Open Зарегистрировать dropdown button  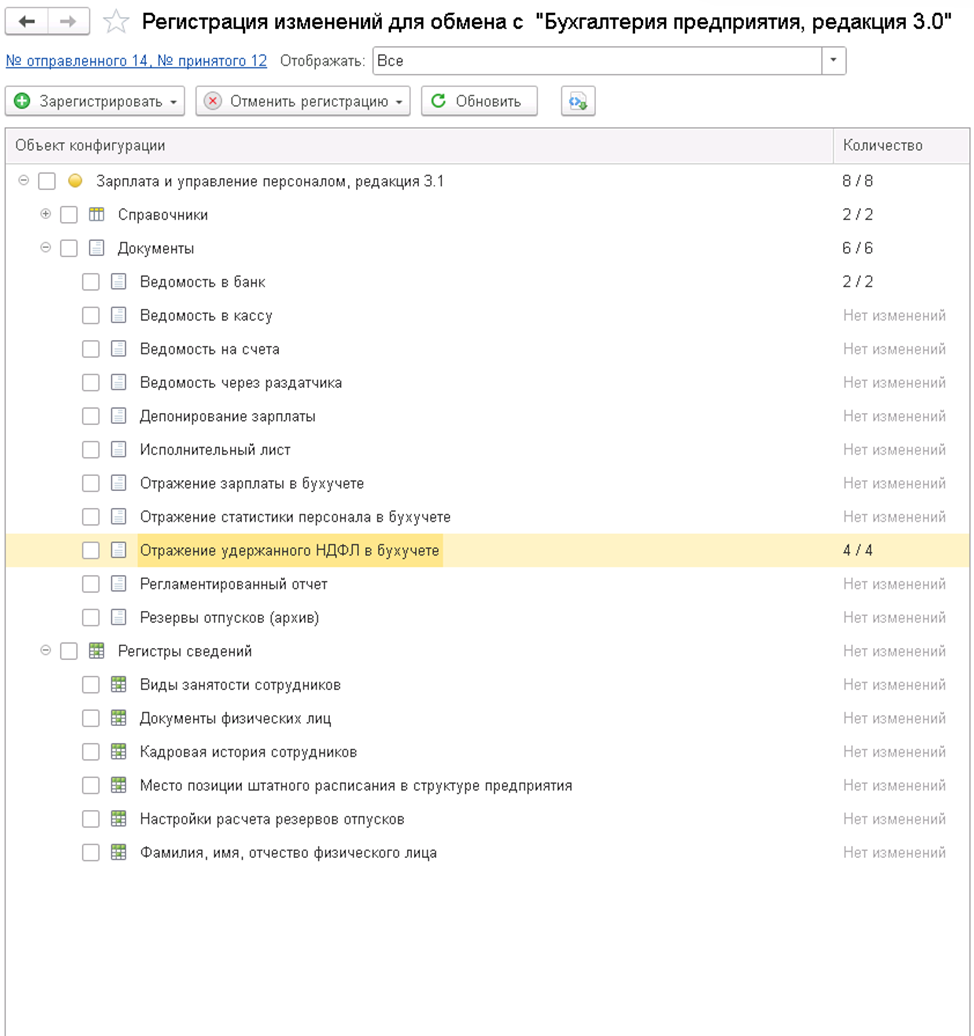(x=95, y=101)
